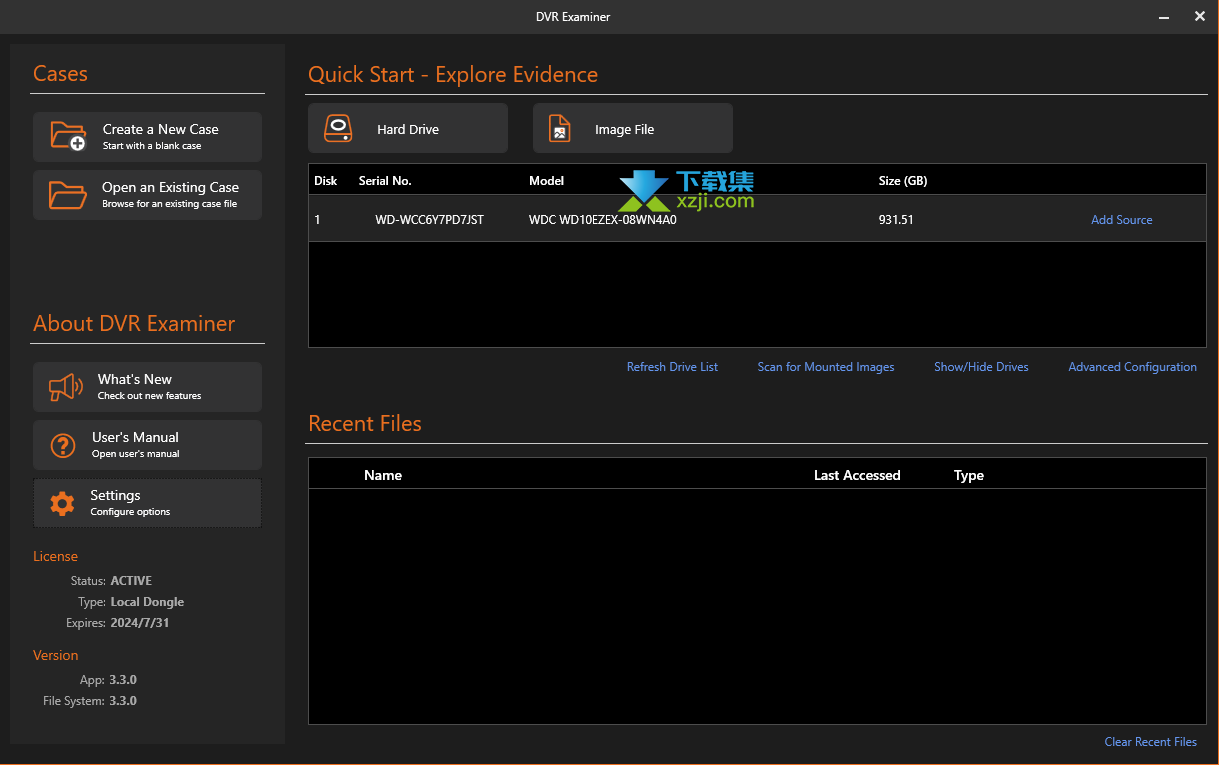Click the Serial No. column header
The width and height of the screenshot is (1219, 765).
point(385,181)
